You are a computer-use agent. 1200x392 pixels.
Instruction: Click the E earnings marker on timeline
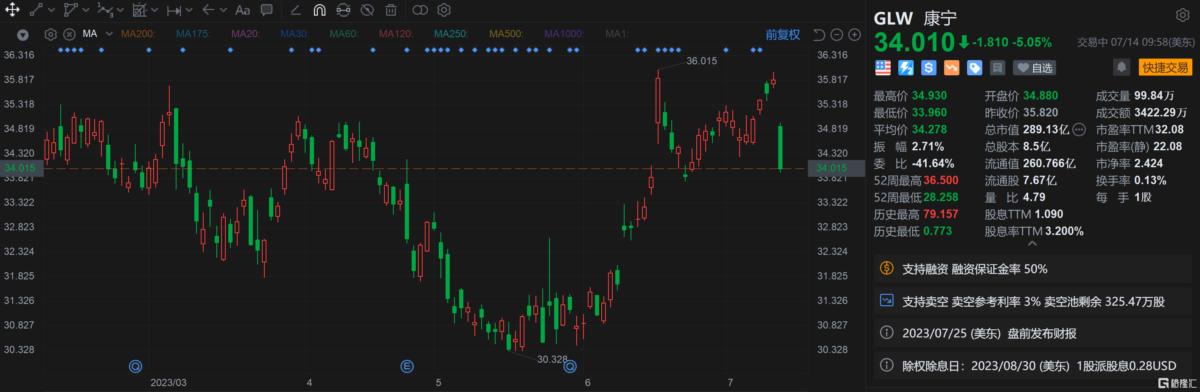pyautogui.click(x=407, y=366)
